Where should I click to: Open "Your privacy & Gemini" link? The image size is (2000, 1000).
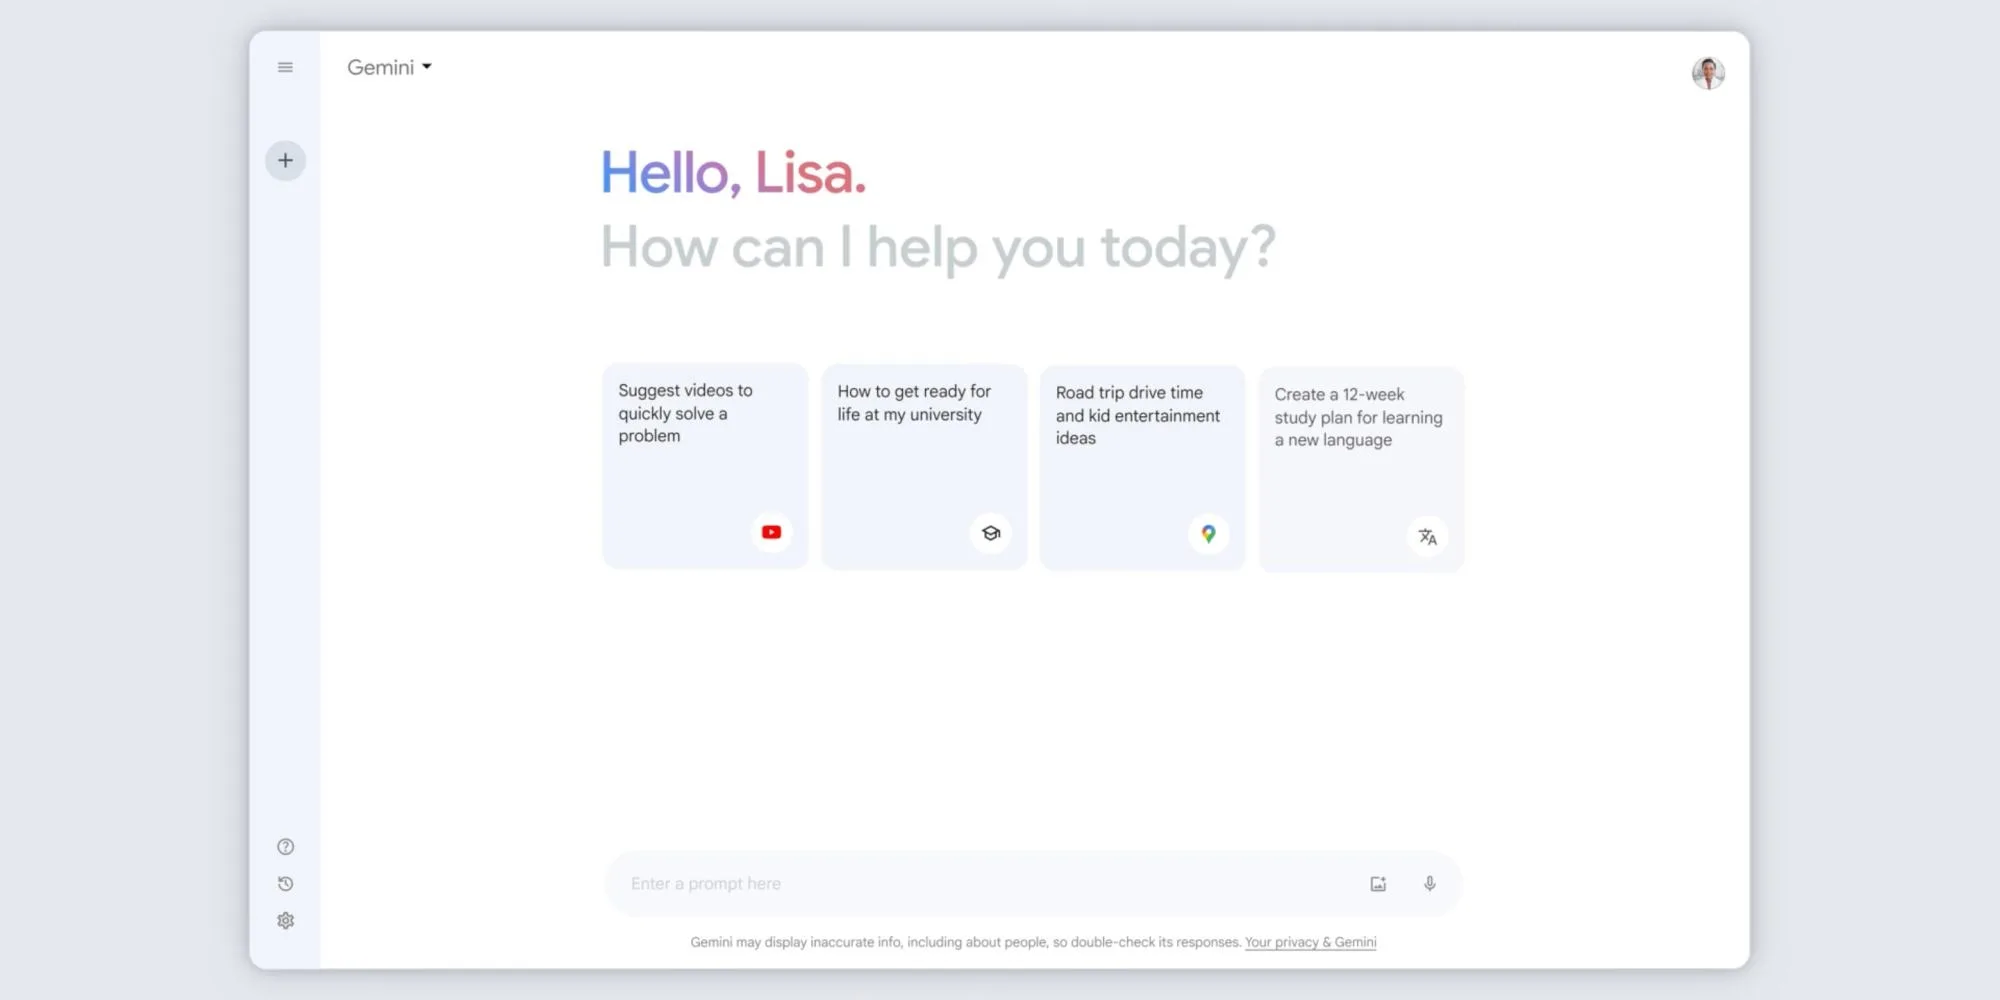click(x=1310, y=942)
